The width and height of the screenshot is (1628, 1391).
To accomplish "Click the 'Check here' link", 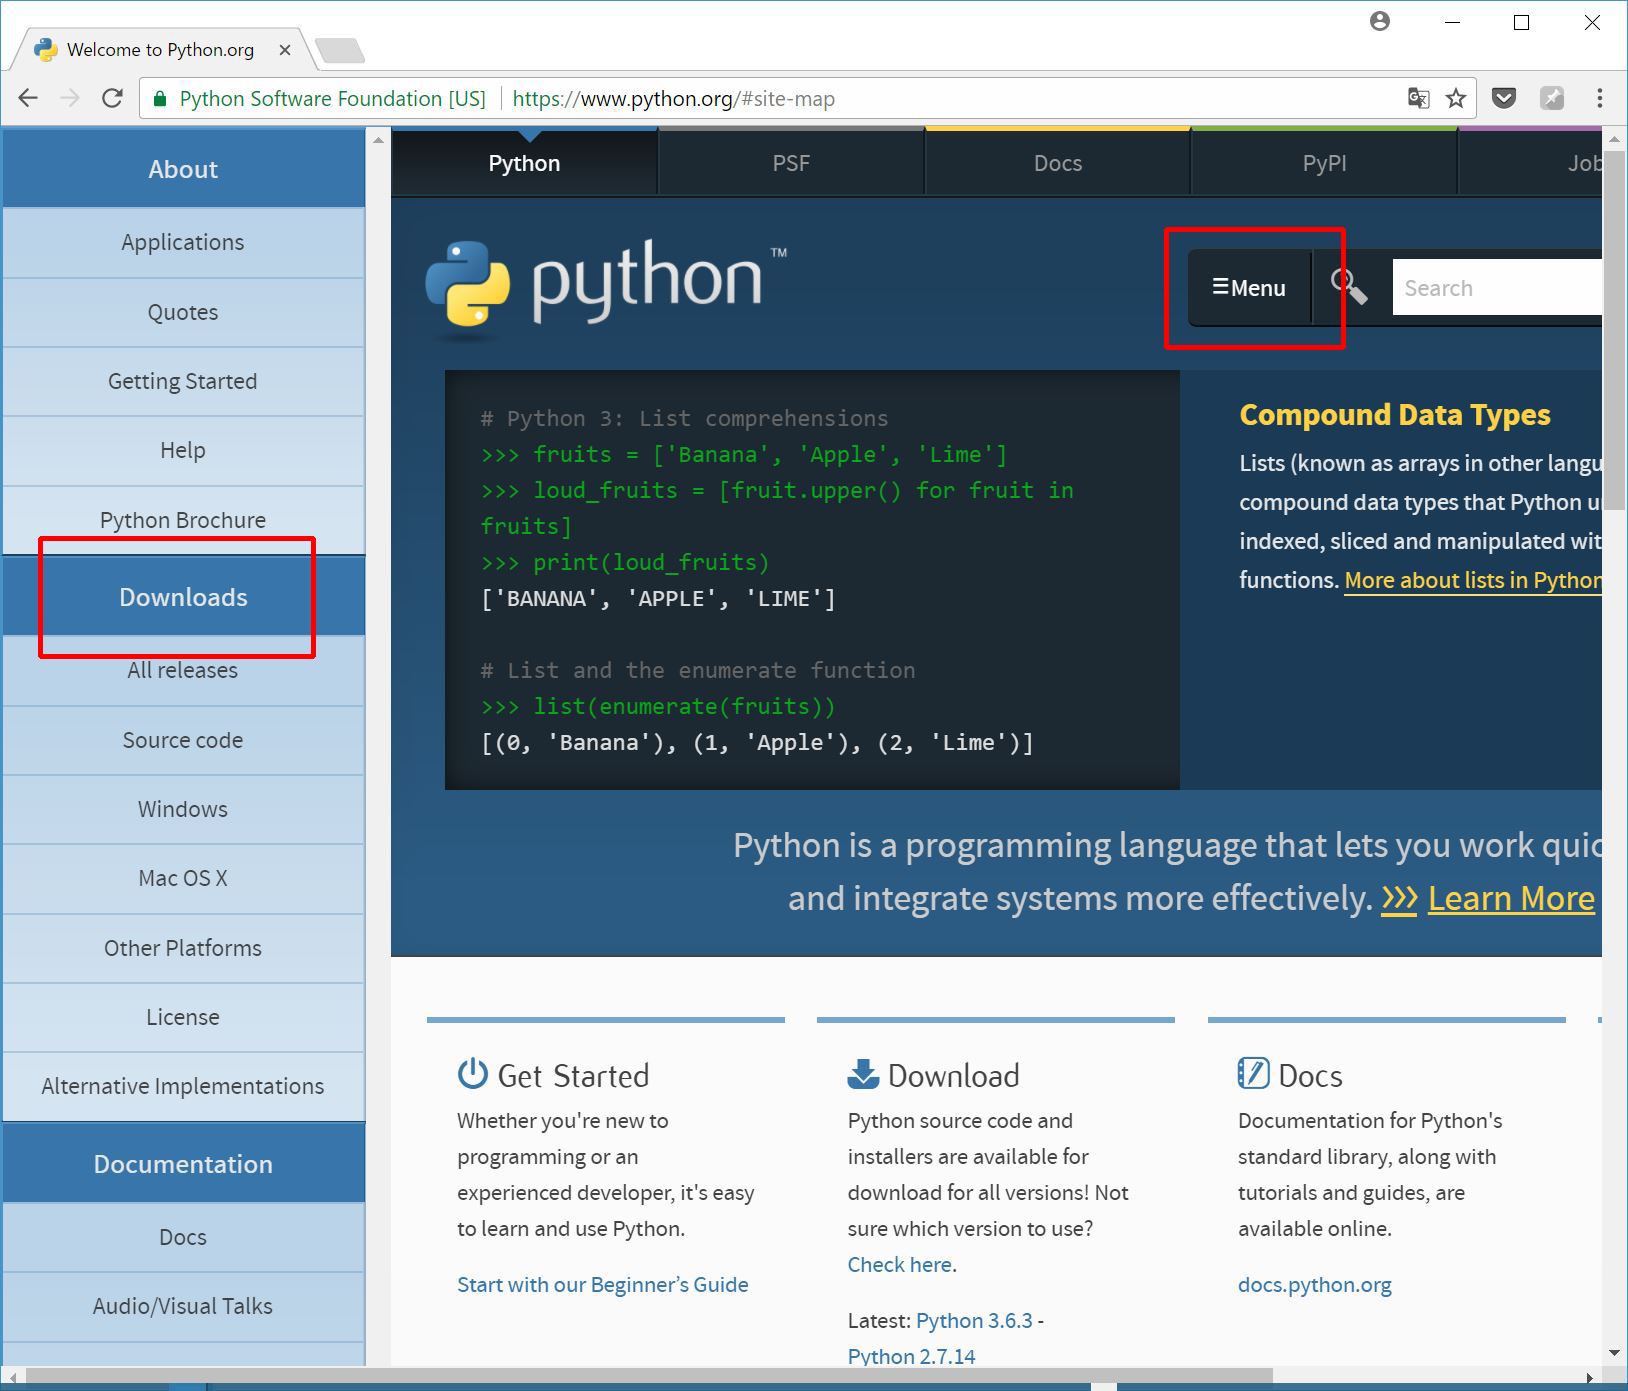I will coord(899,1264).
